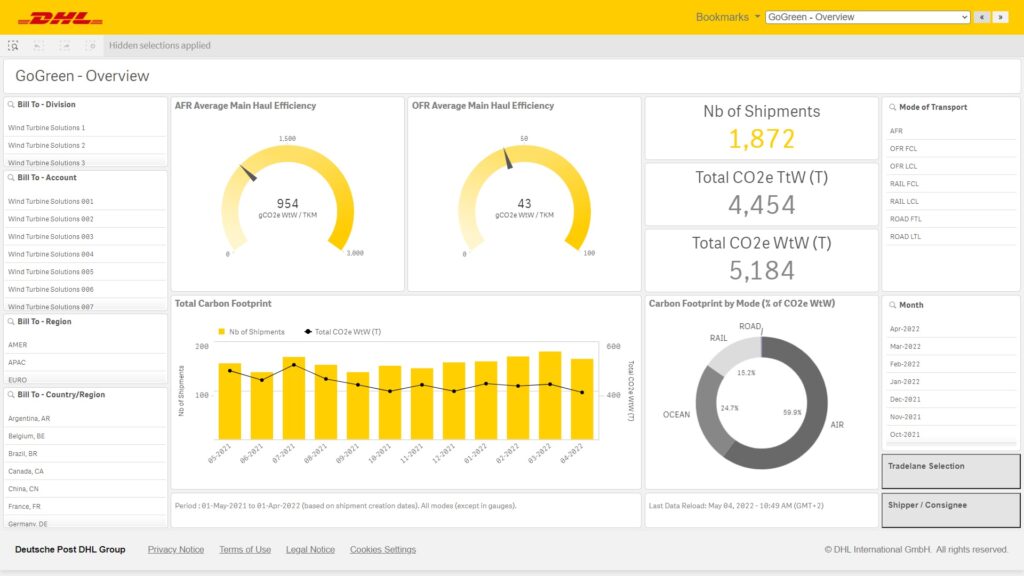Search icon in Bill To - Division panel
1024x576 pixels.
coord(11,104)
